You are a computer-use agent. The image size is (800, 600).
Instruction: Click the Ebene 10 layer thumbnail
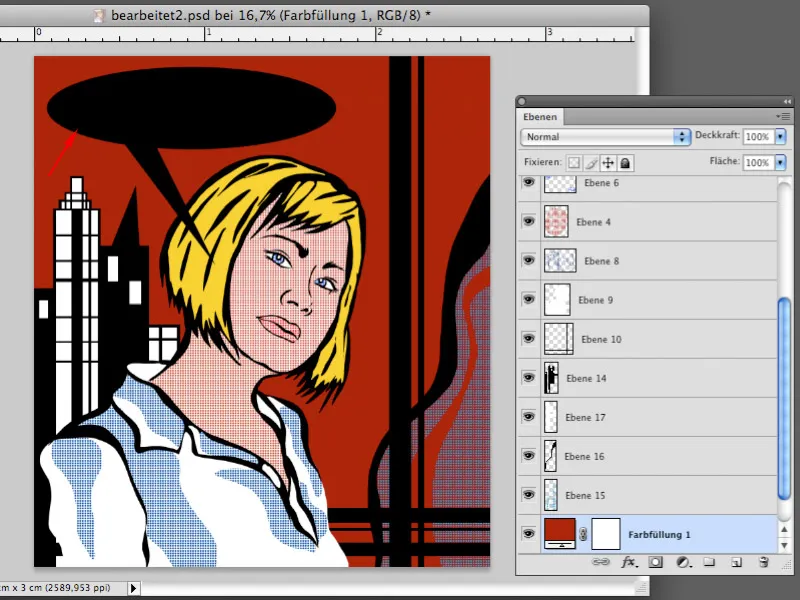[x=559, y=339]
